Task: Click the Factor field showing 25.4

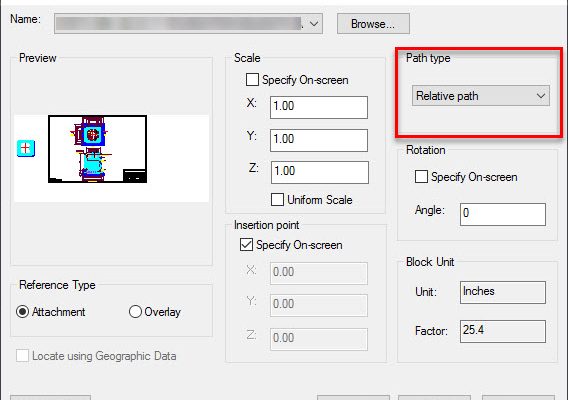Action: [503, 331]
